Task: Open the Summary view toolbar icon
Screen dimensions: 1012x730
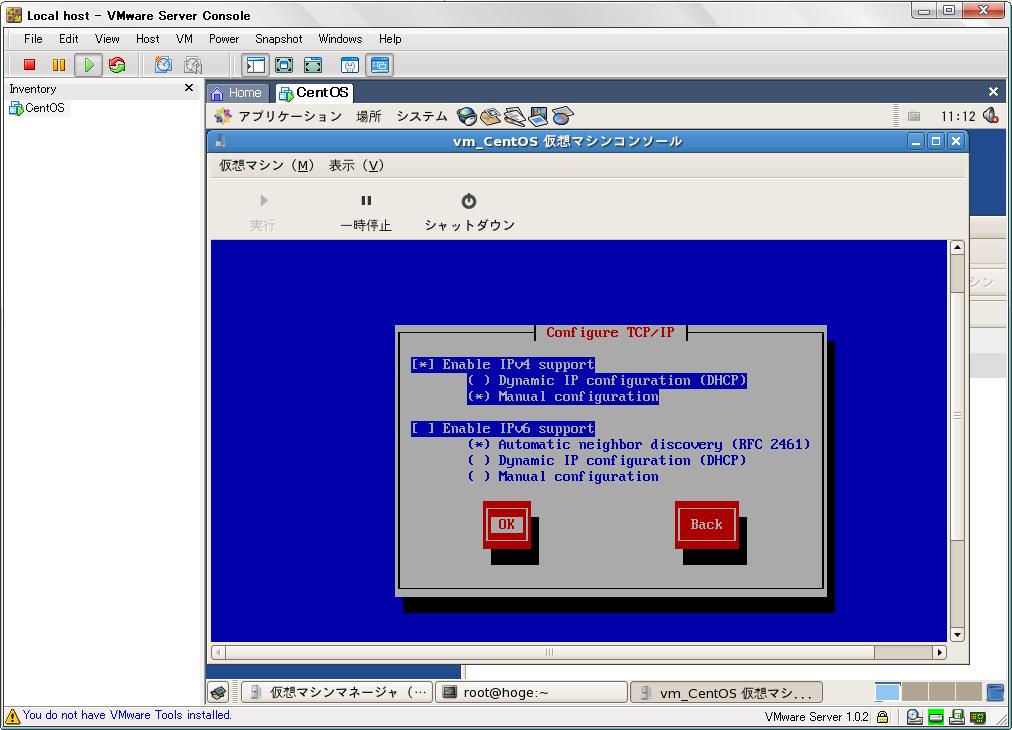Action: tap(350, 65)
